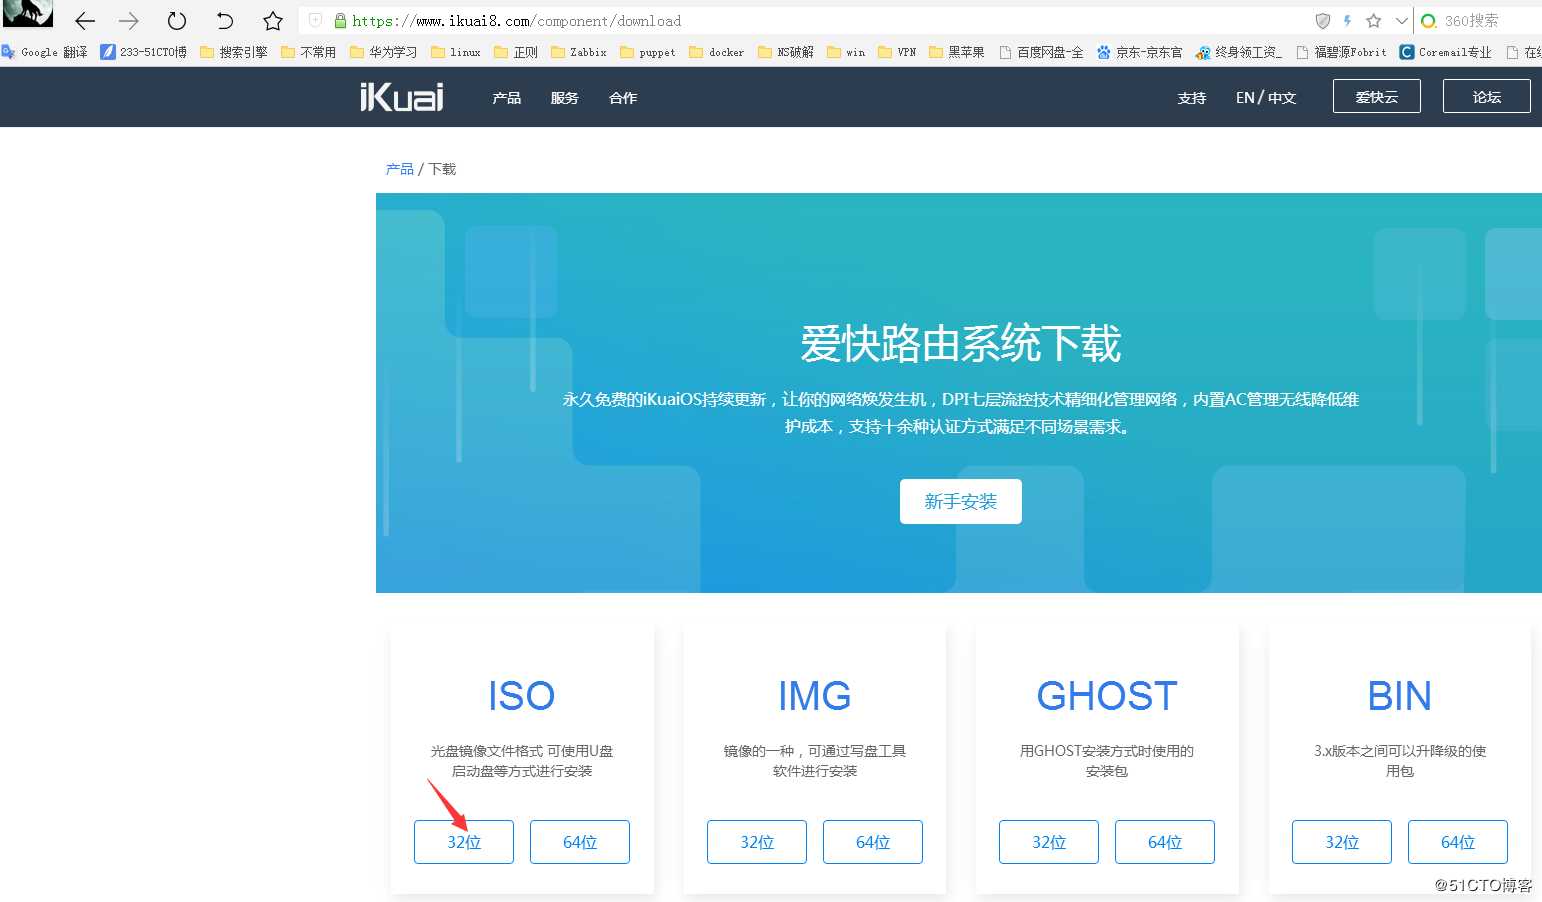Click the 产品 breadcrumb link
This screenshot has height=902, width=1542.
coord(400,169)
